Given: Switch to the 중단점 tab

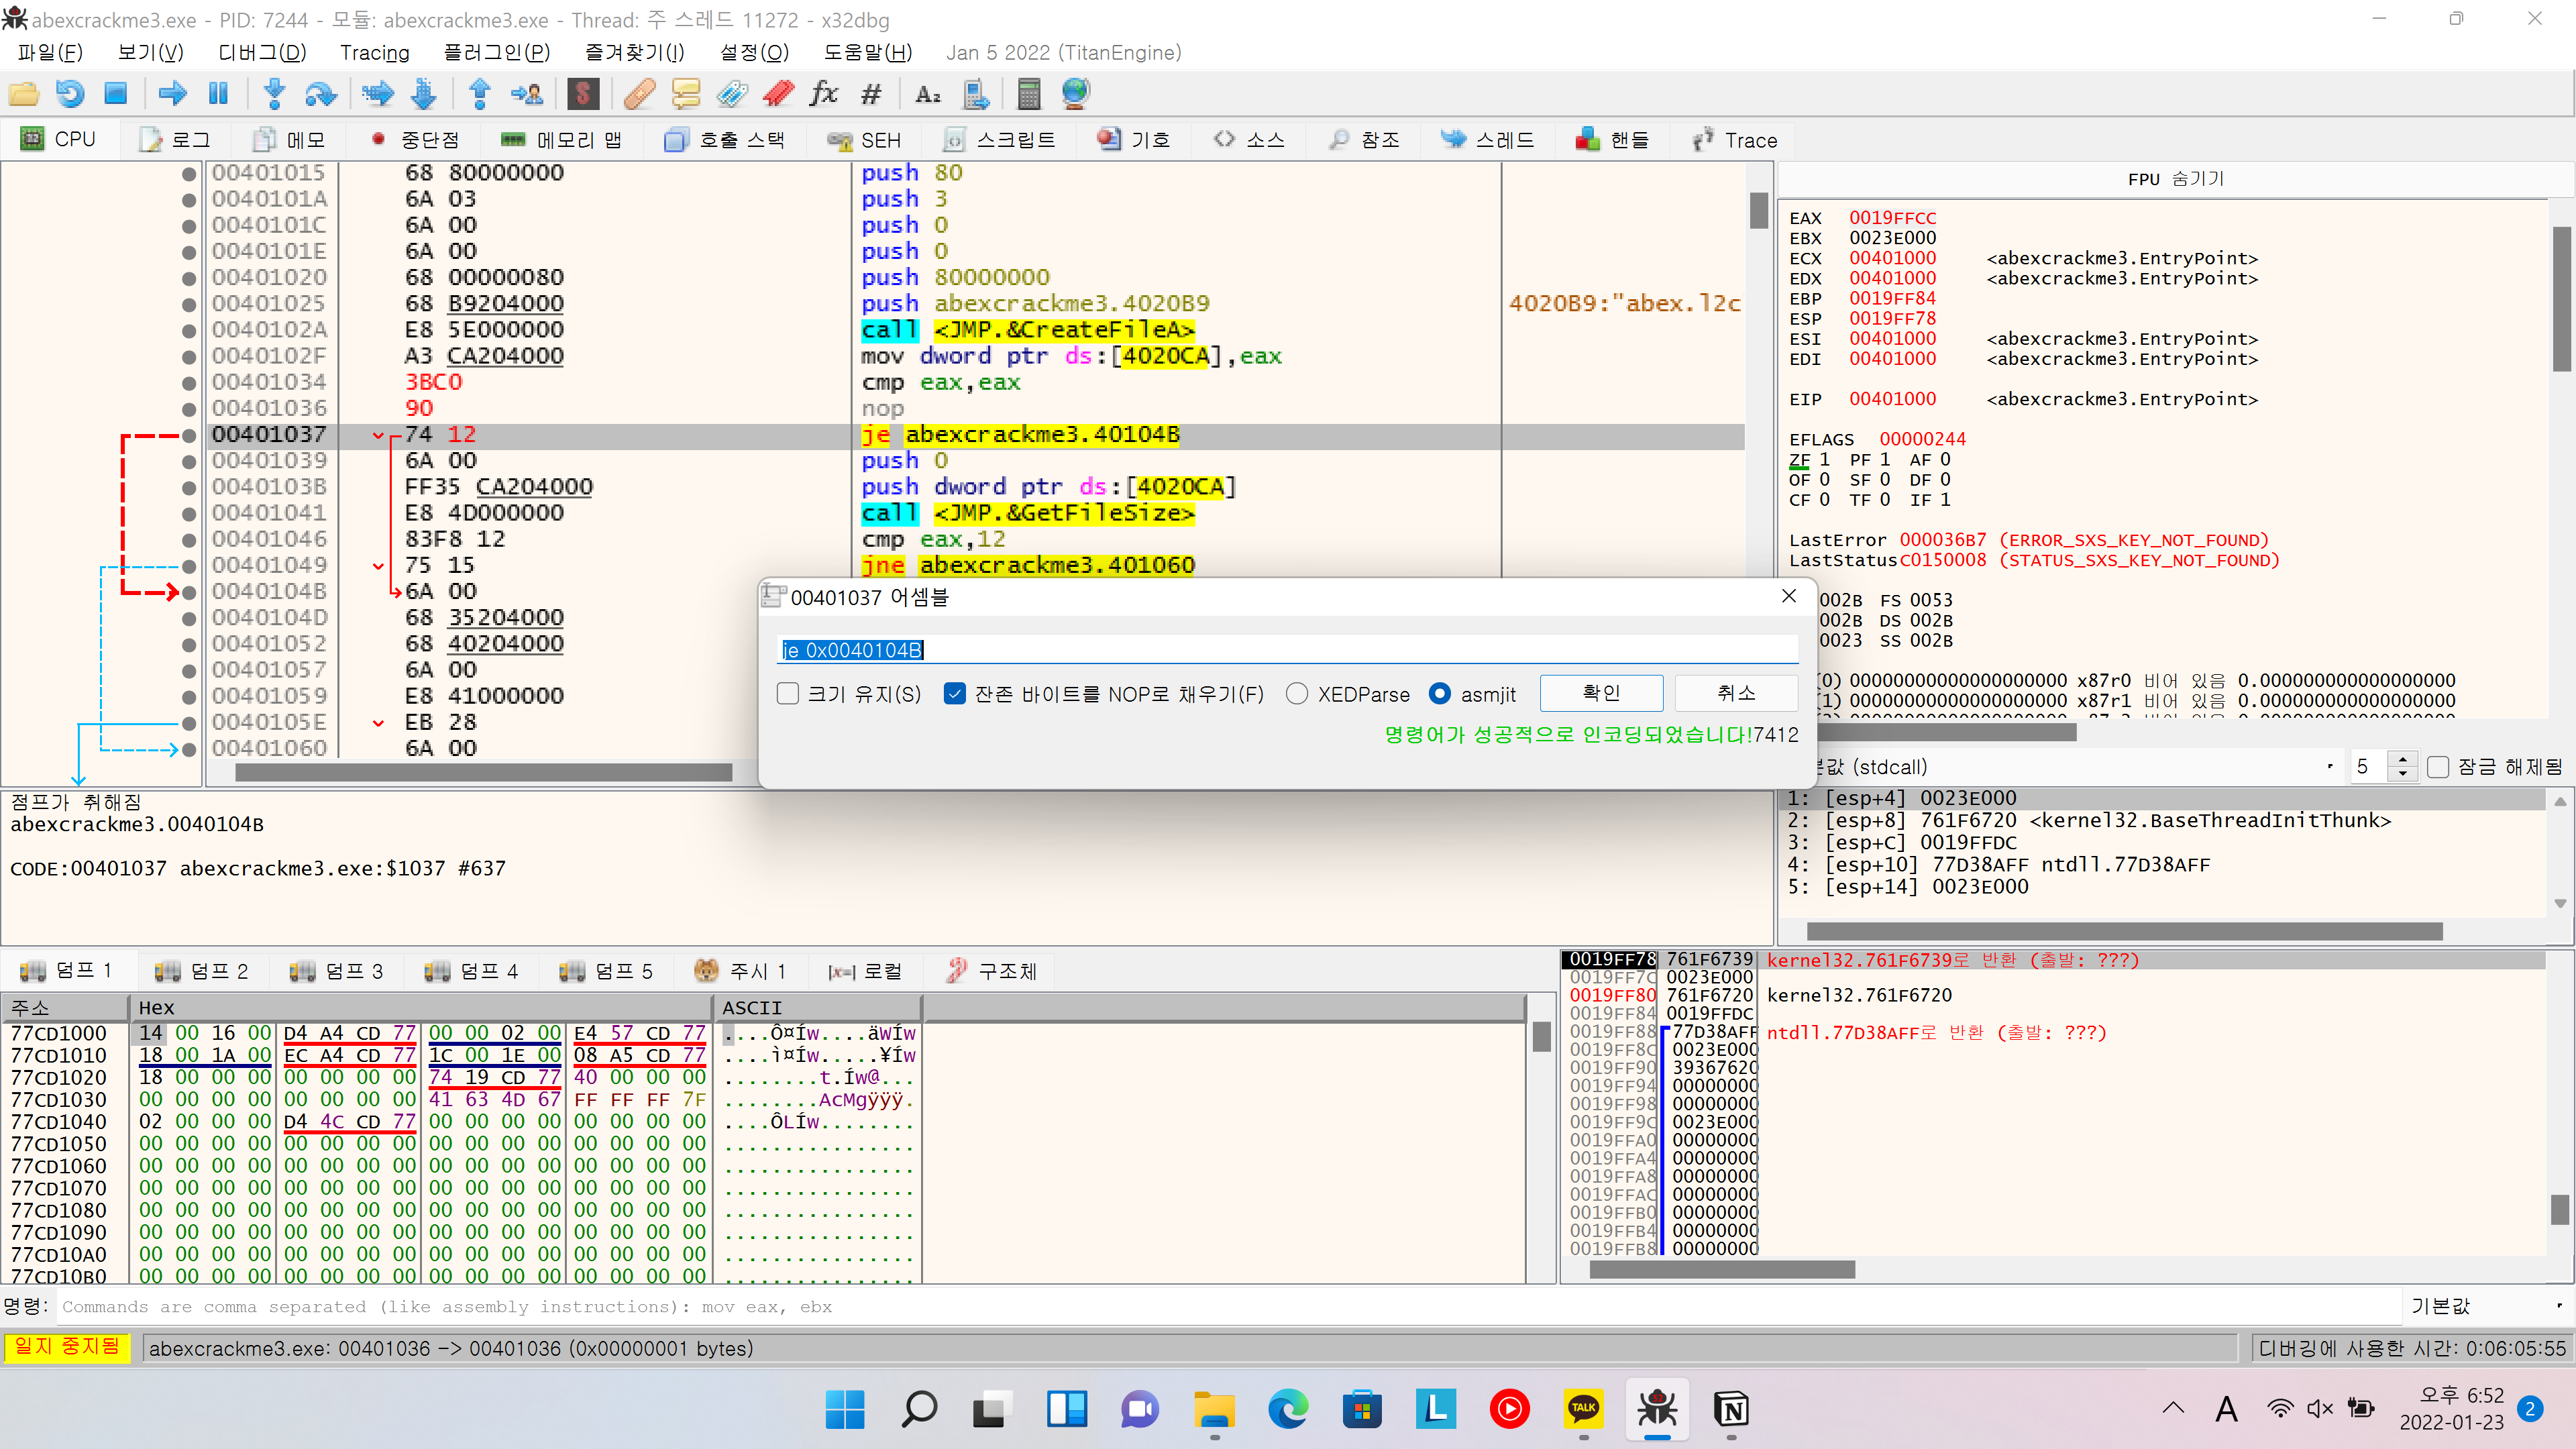Looking at the screenshot, I should coord(415,140).
